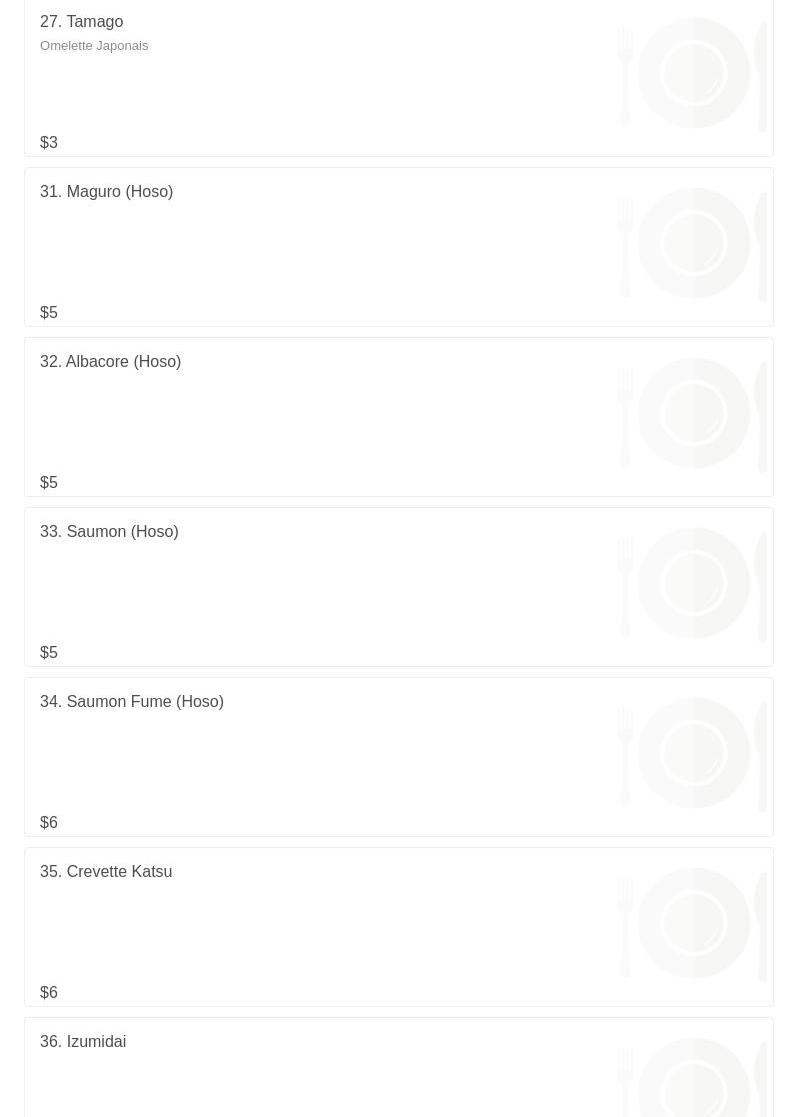Select the plate image of 33. Saumon (Hoso)
The width and height of the screenshot is (785, 1117).
[x=693, y=583]
